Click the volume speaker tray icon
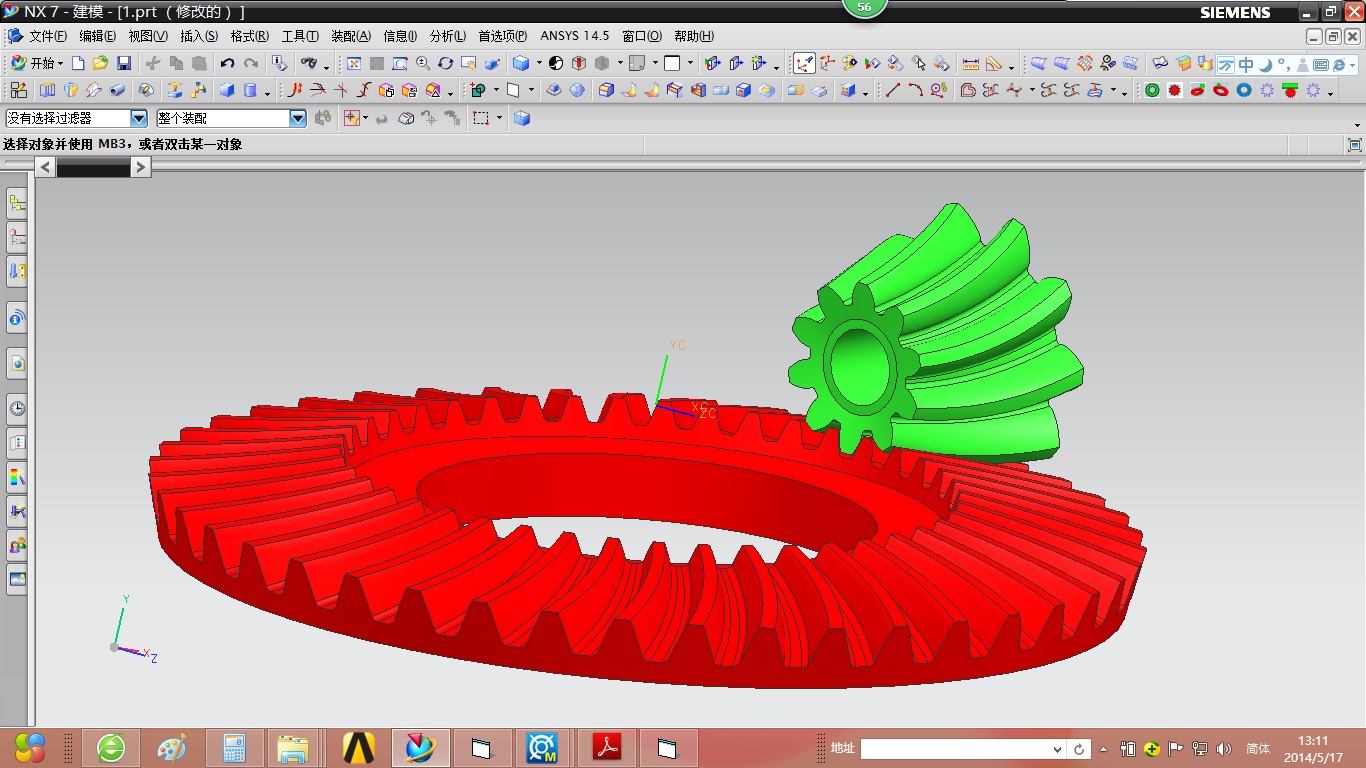1366x768 pixels. [1224, 749]
